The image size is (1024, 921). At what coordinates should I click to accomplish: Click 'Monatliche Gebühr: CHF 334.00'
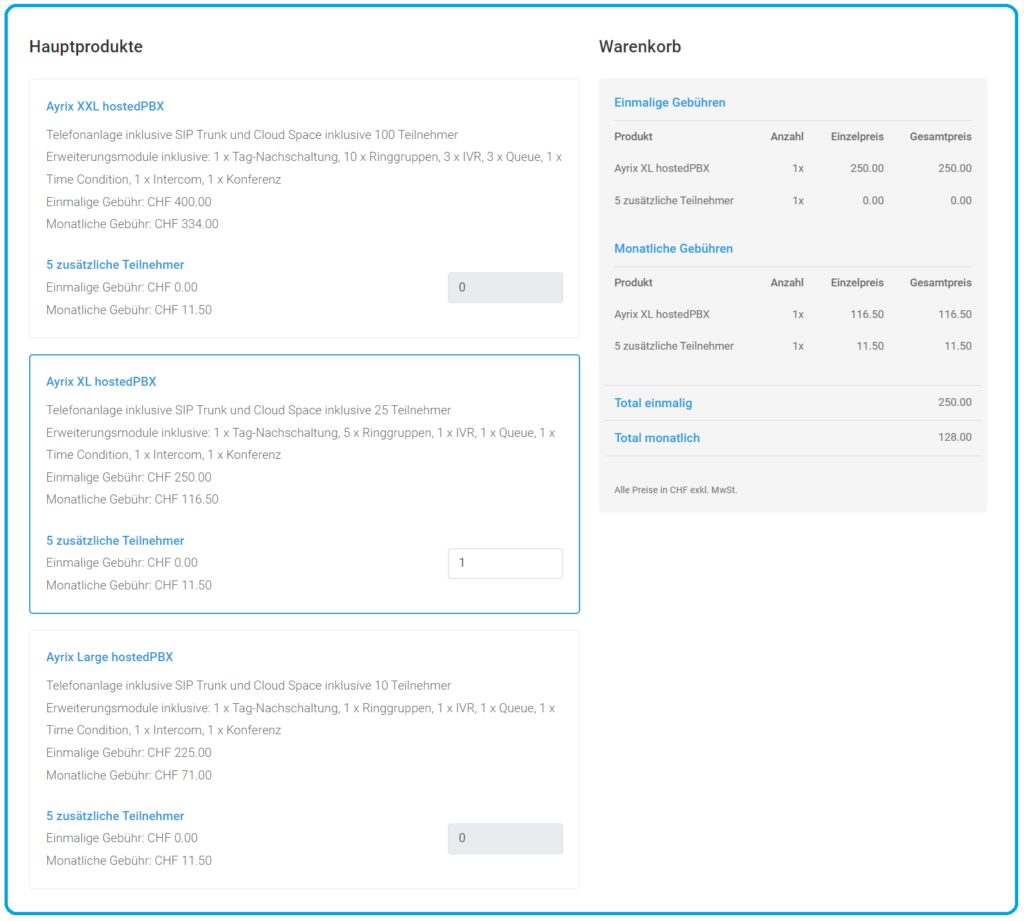click(132, 224)
